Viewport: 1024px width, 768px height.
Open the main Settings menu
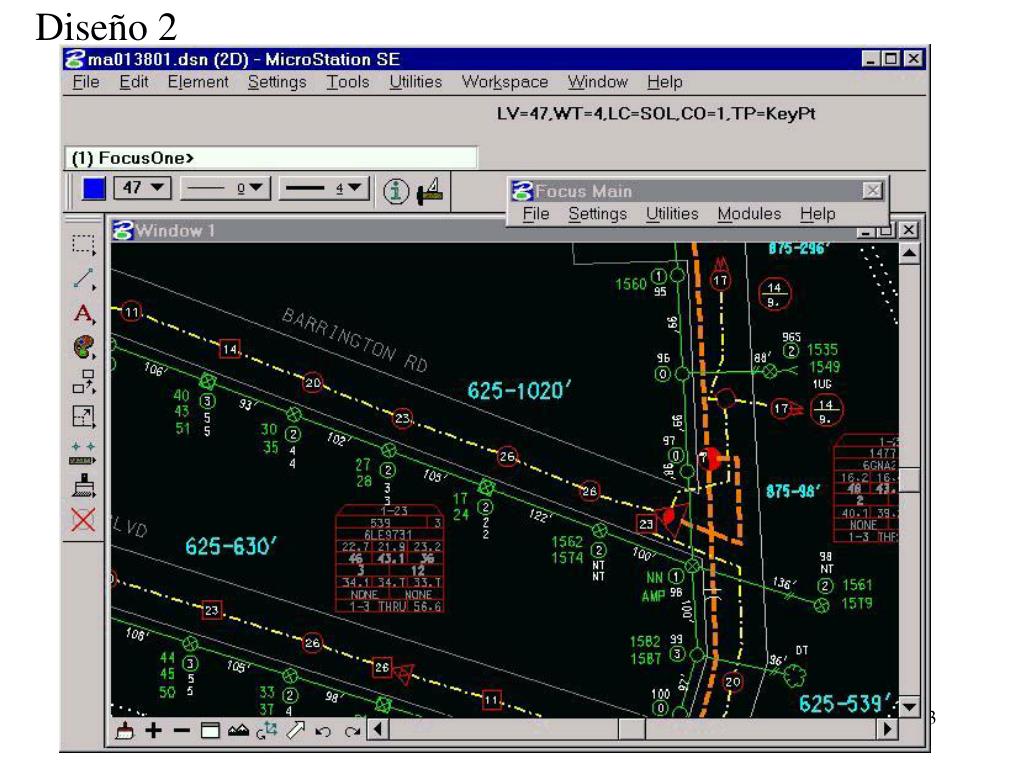[277, 82]
